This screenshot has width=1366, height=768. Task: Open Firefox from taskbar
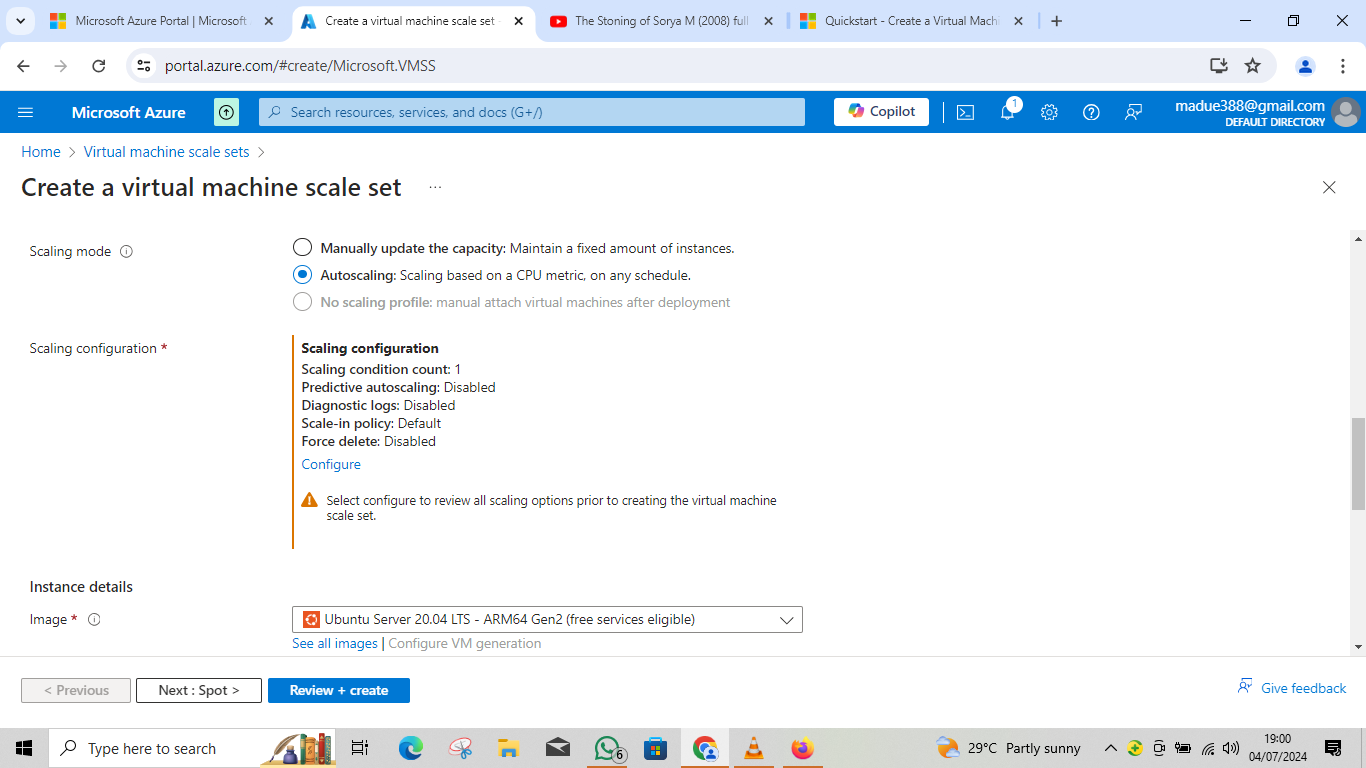(802, 748)
